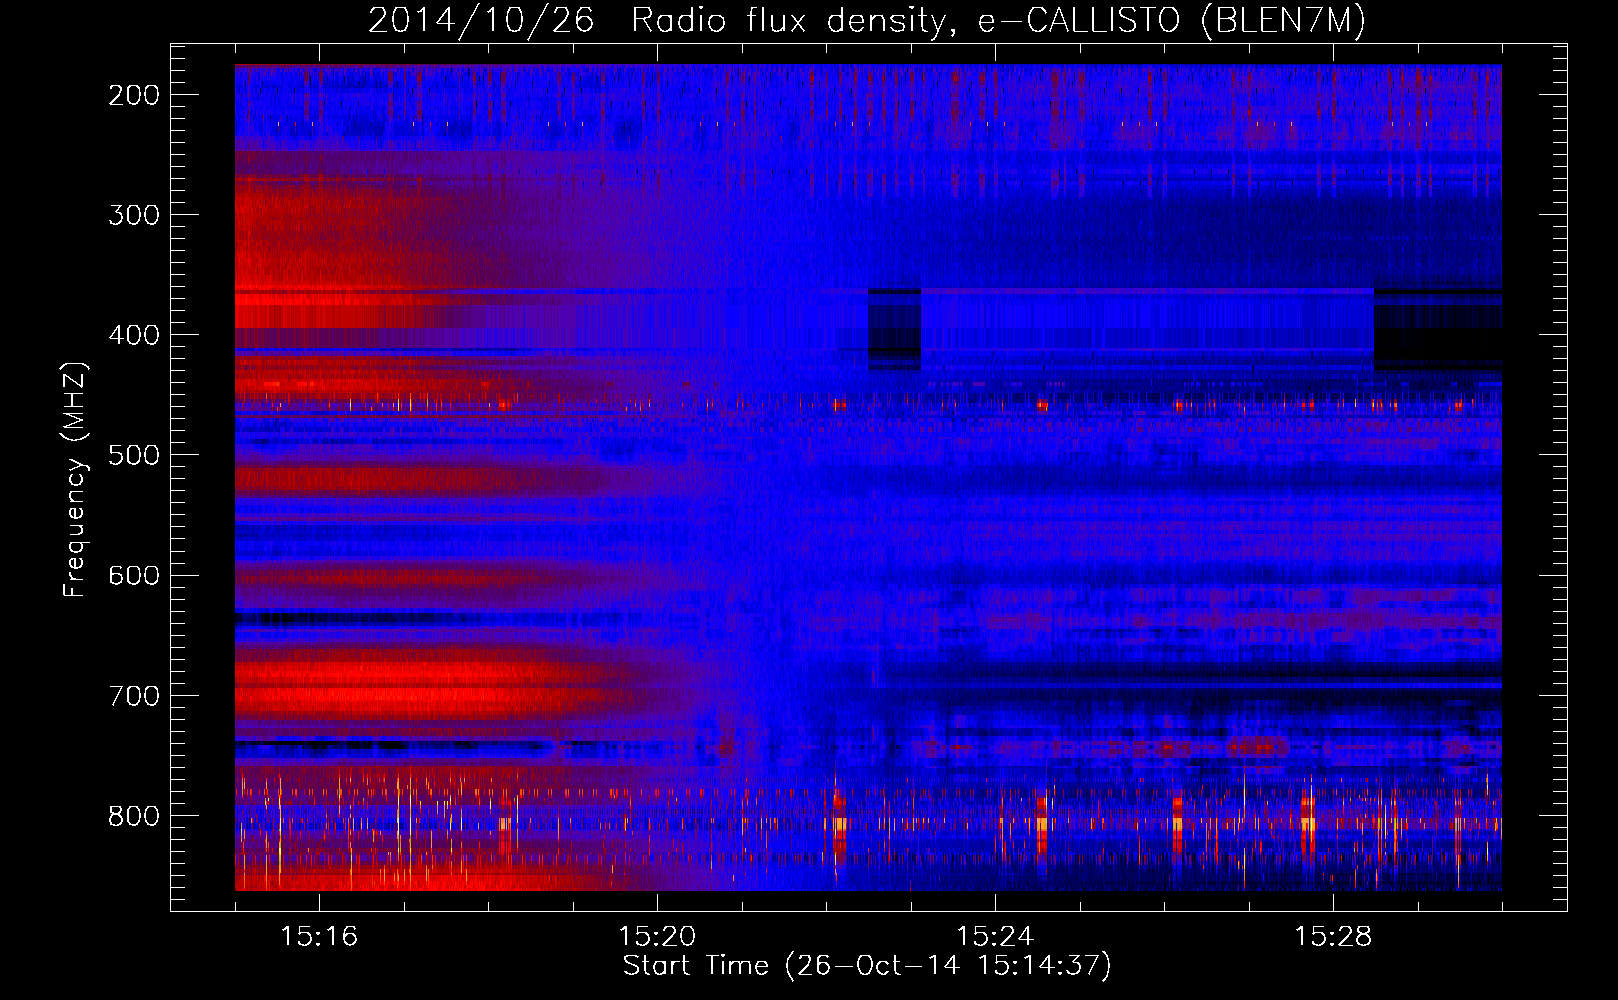This screenshot has height=1000, width=1618.
Task: Click the '700' frequency tick label
Action: (134, 695)
